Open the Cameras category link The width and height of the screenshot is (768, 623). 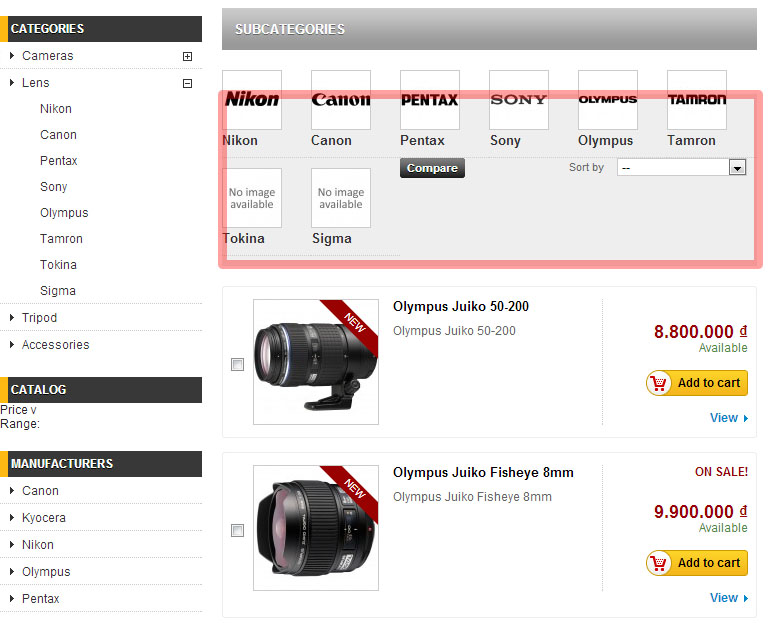[x=48, y=56]
